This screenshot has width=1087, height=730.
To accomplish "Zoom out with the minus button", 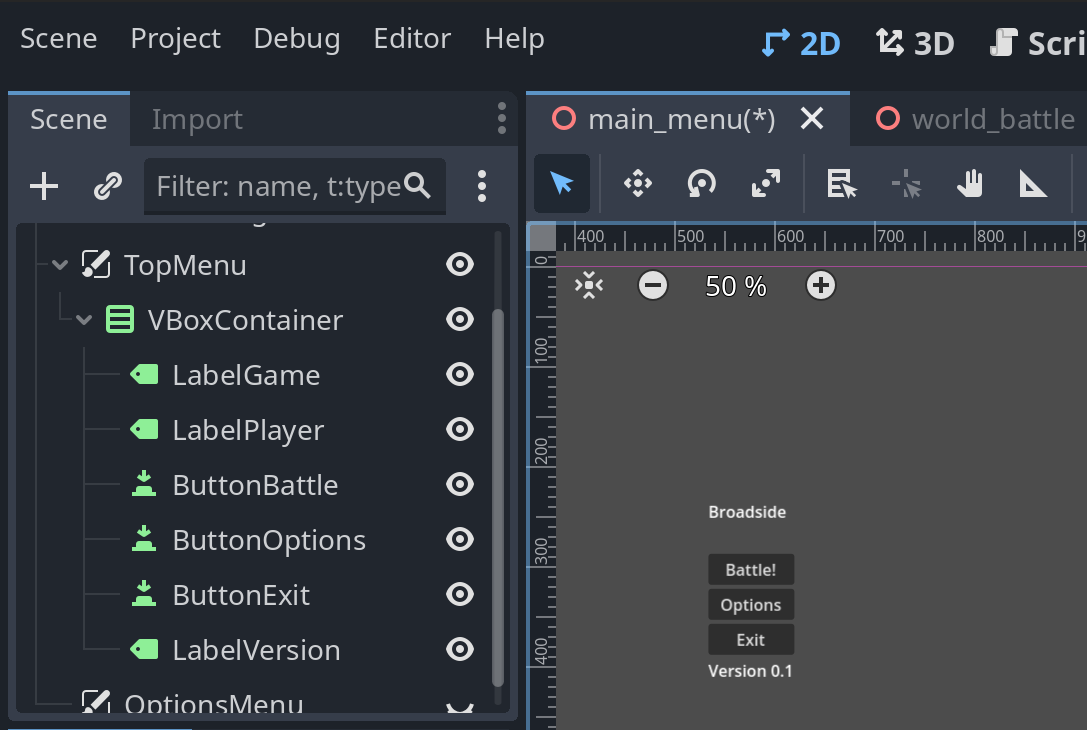I will click(x=652, y=286).
